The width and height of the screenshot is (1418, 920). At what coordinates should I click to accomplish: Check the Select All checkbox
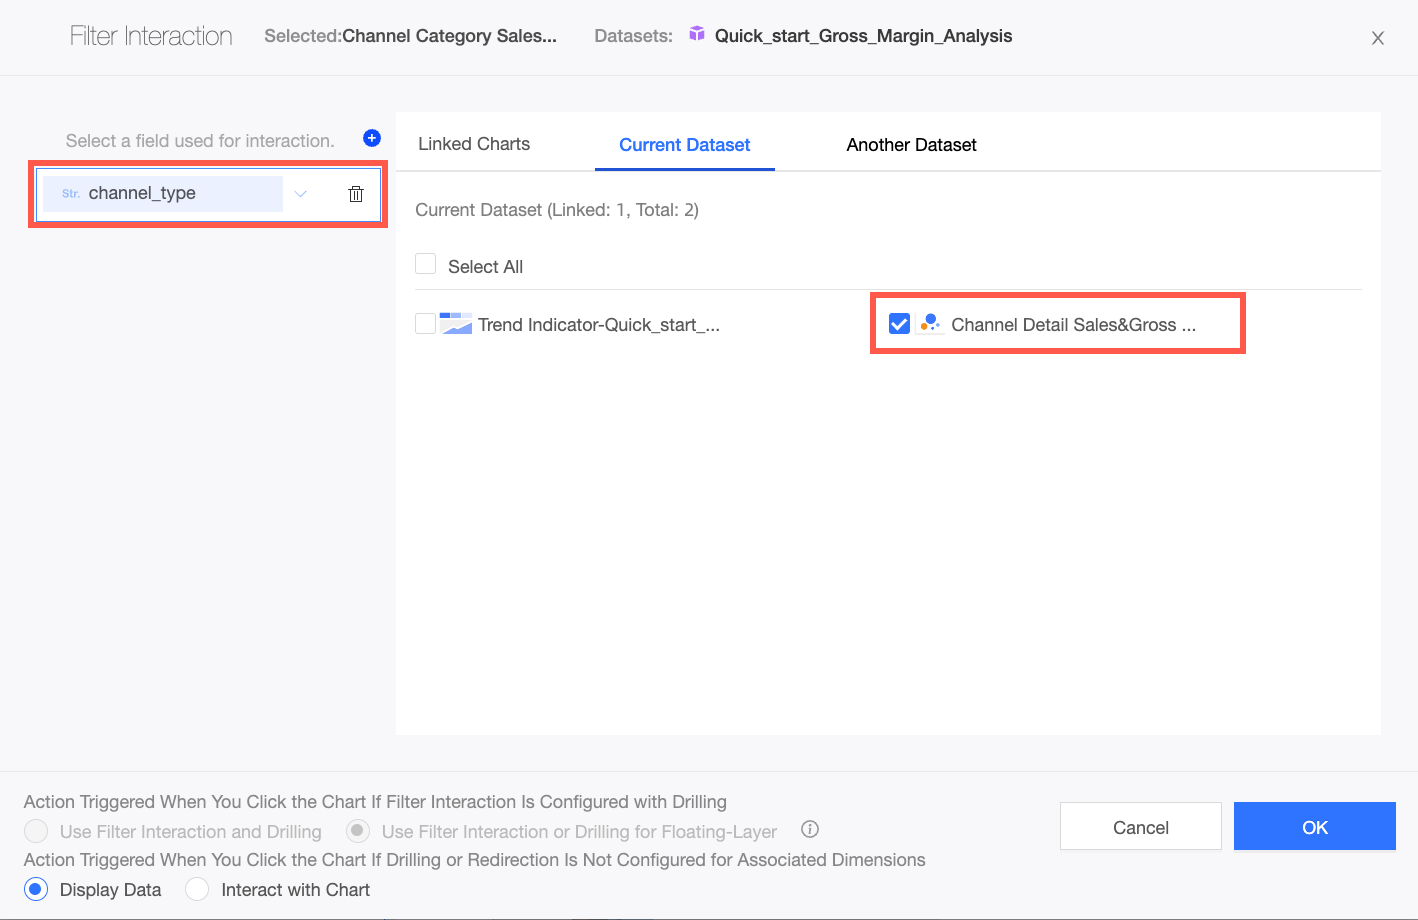[x=426, y=264]
